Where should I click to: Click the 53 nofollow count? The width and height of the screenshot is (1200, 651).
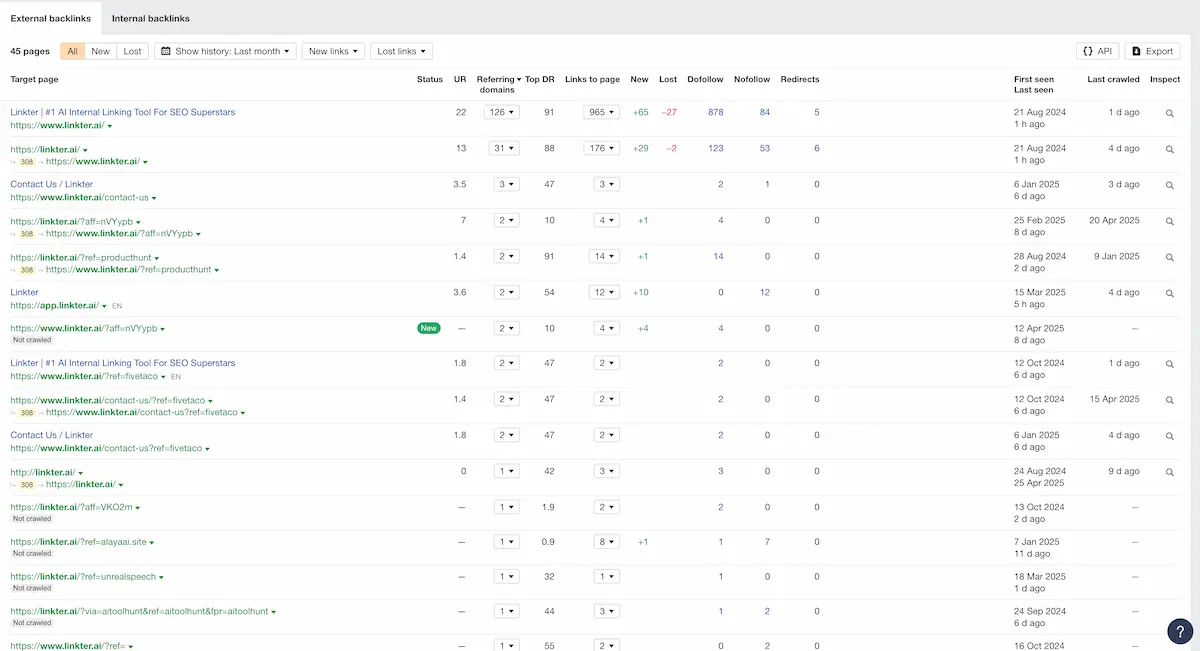click(765, 149)
